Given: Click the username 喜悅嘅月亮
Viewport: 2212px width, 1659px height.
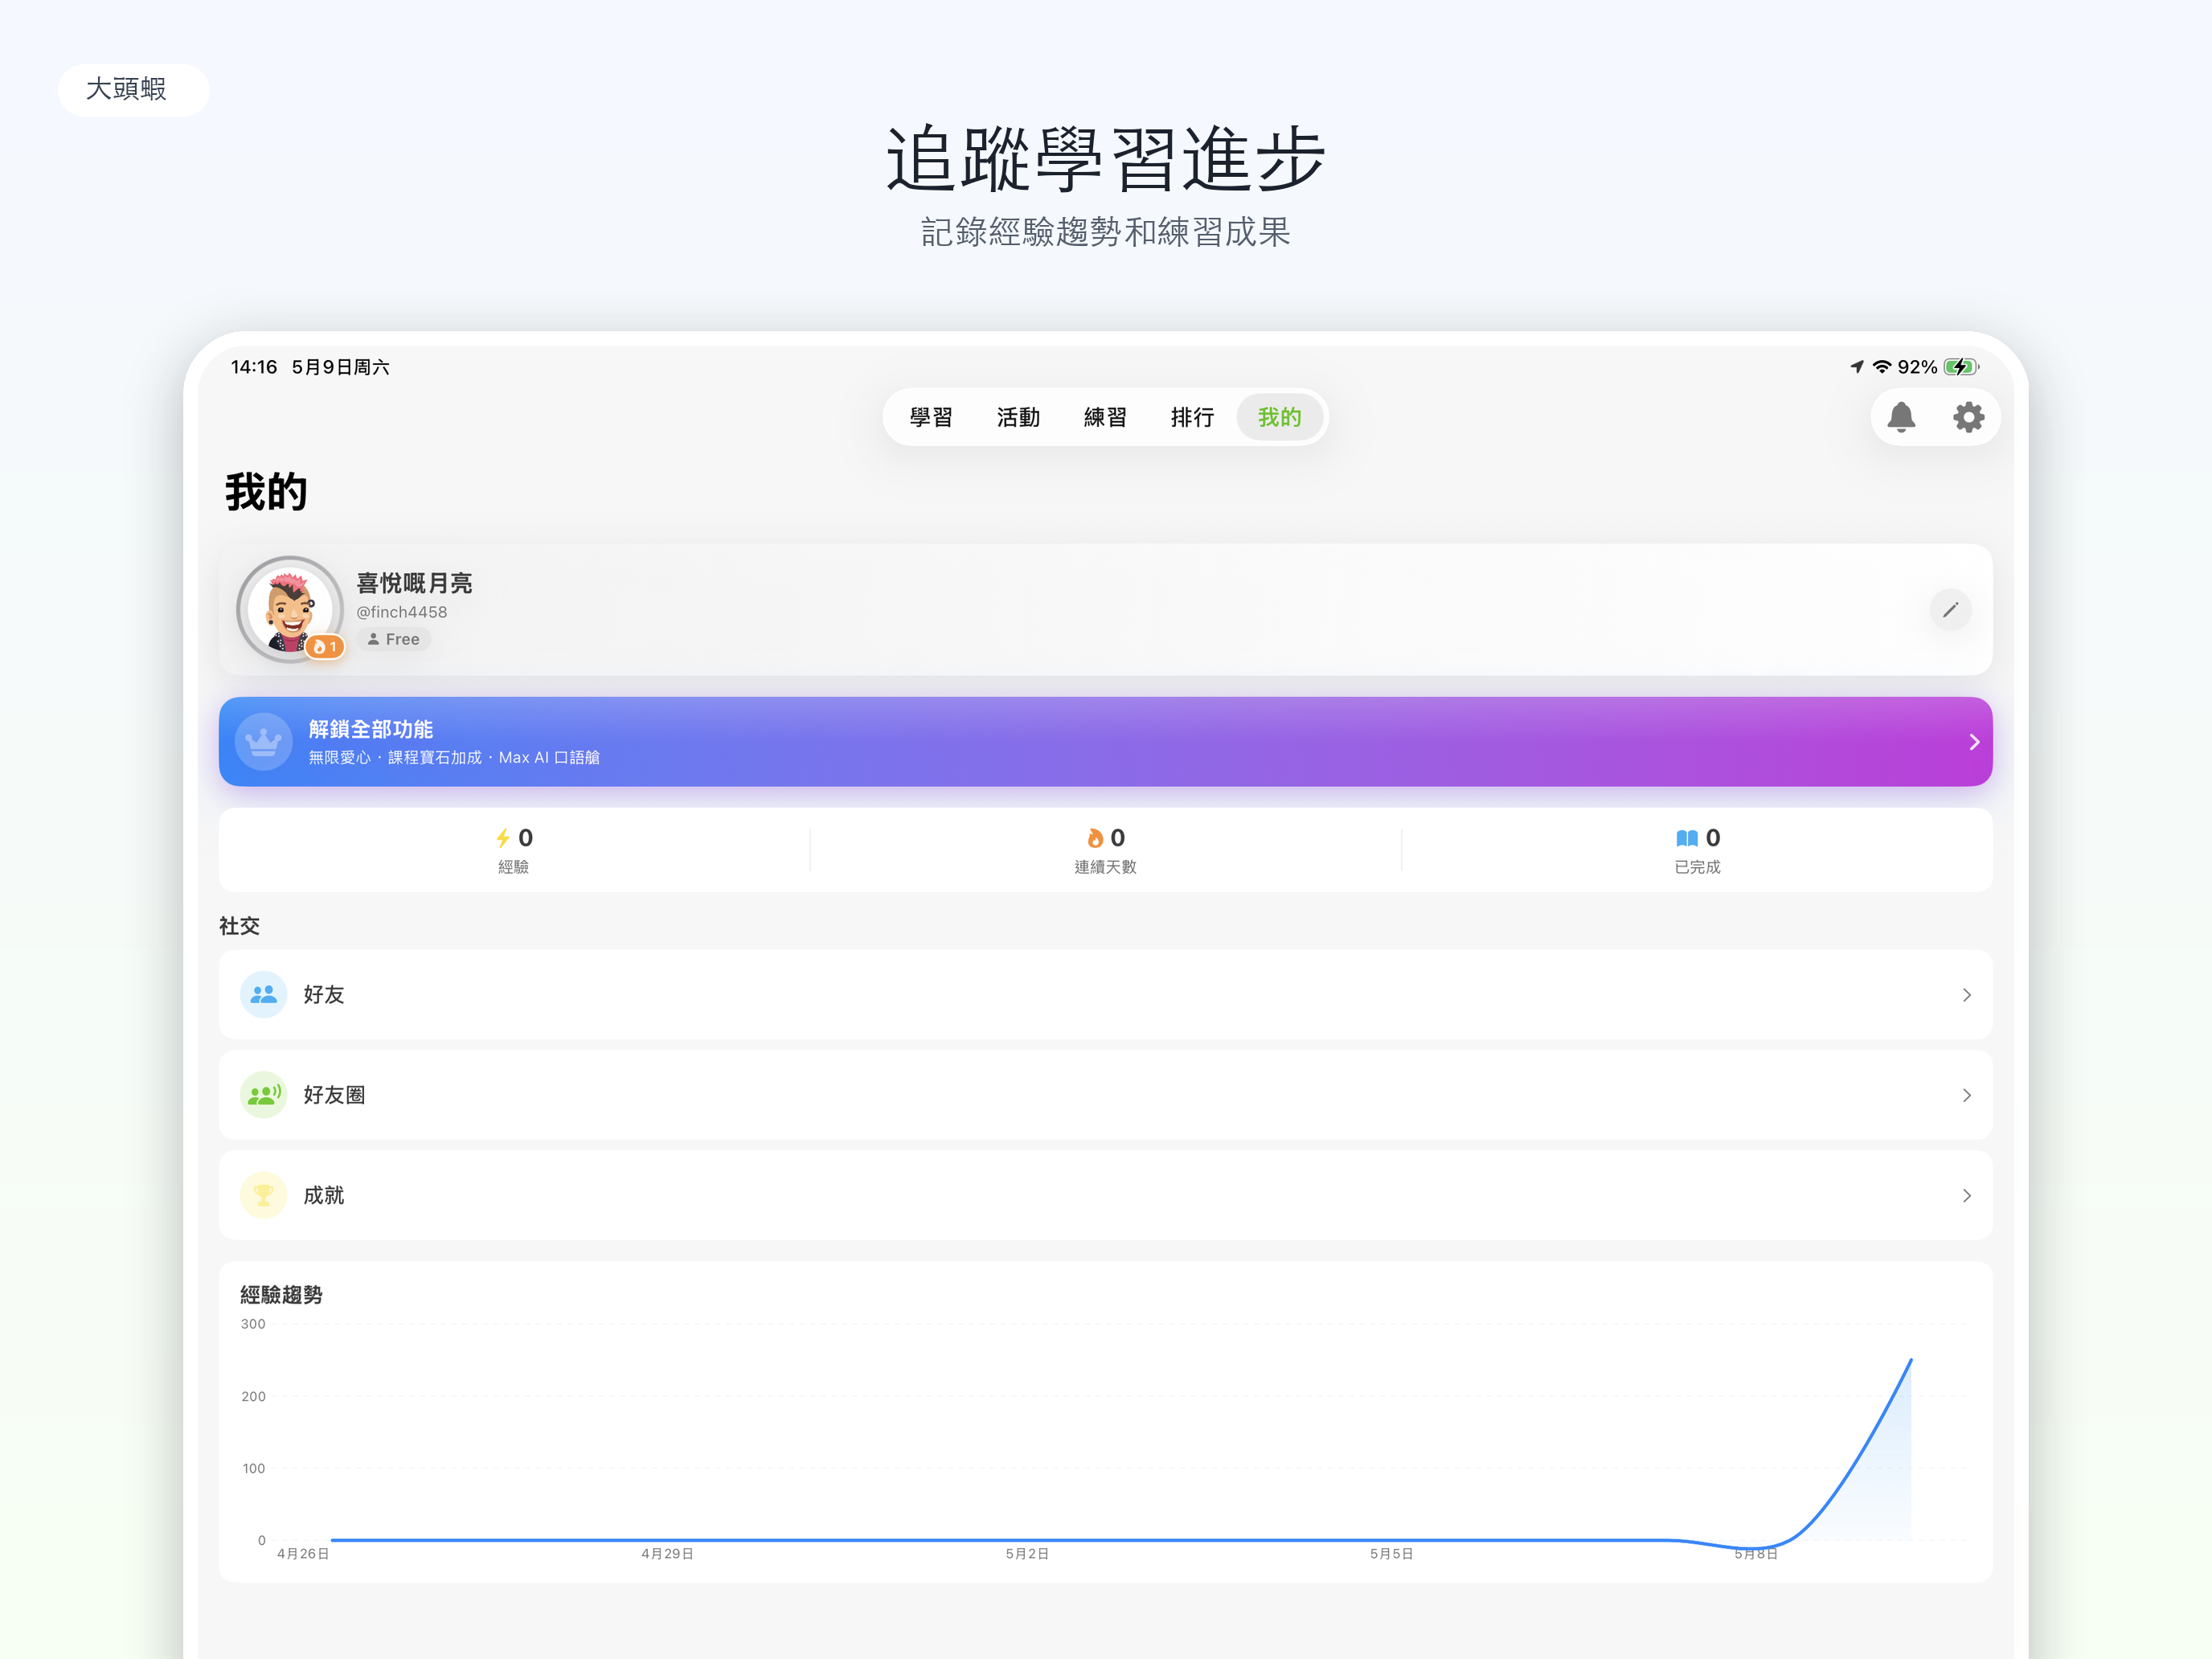Looking at the screenshot, I should (414, 583).
